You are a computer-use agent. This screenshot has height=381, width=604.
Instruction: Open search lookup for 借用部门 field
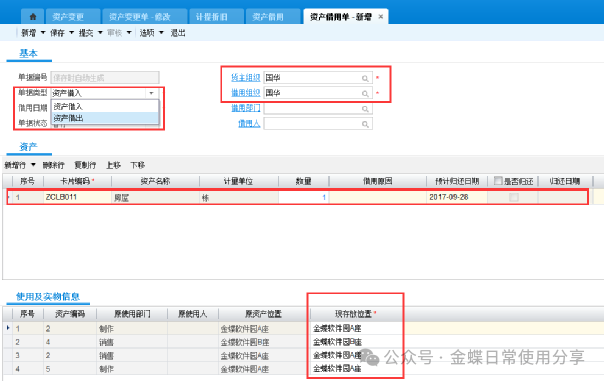coord(365,109)
